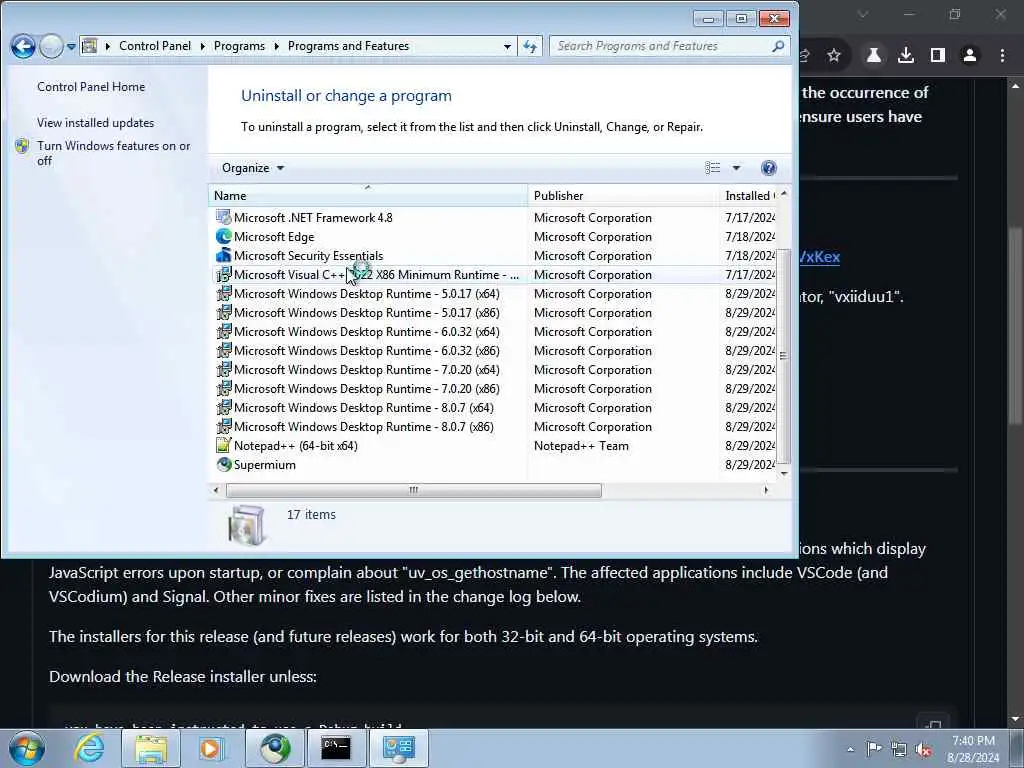Click the vertical scrollbar of program list

pyautogui.click(x=784, y=355)
